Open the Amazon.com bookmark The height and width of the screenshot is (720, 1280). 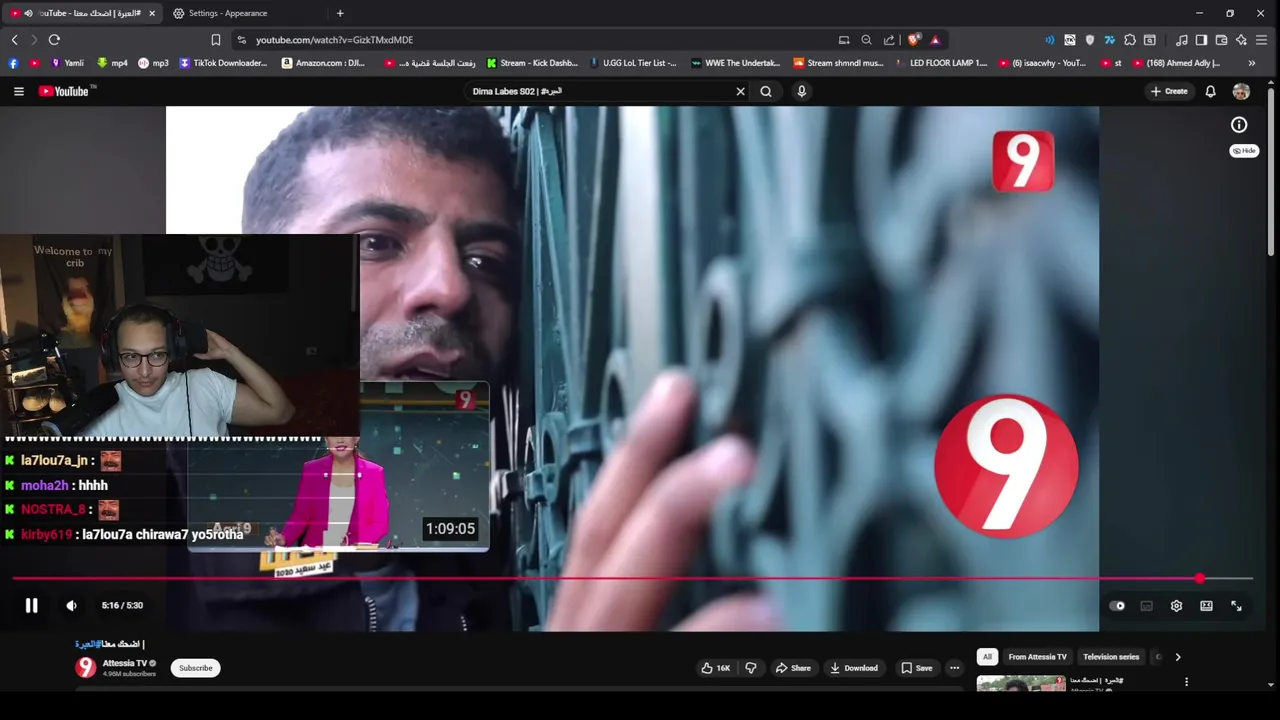tap(323, 63)
